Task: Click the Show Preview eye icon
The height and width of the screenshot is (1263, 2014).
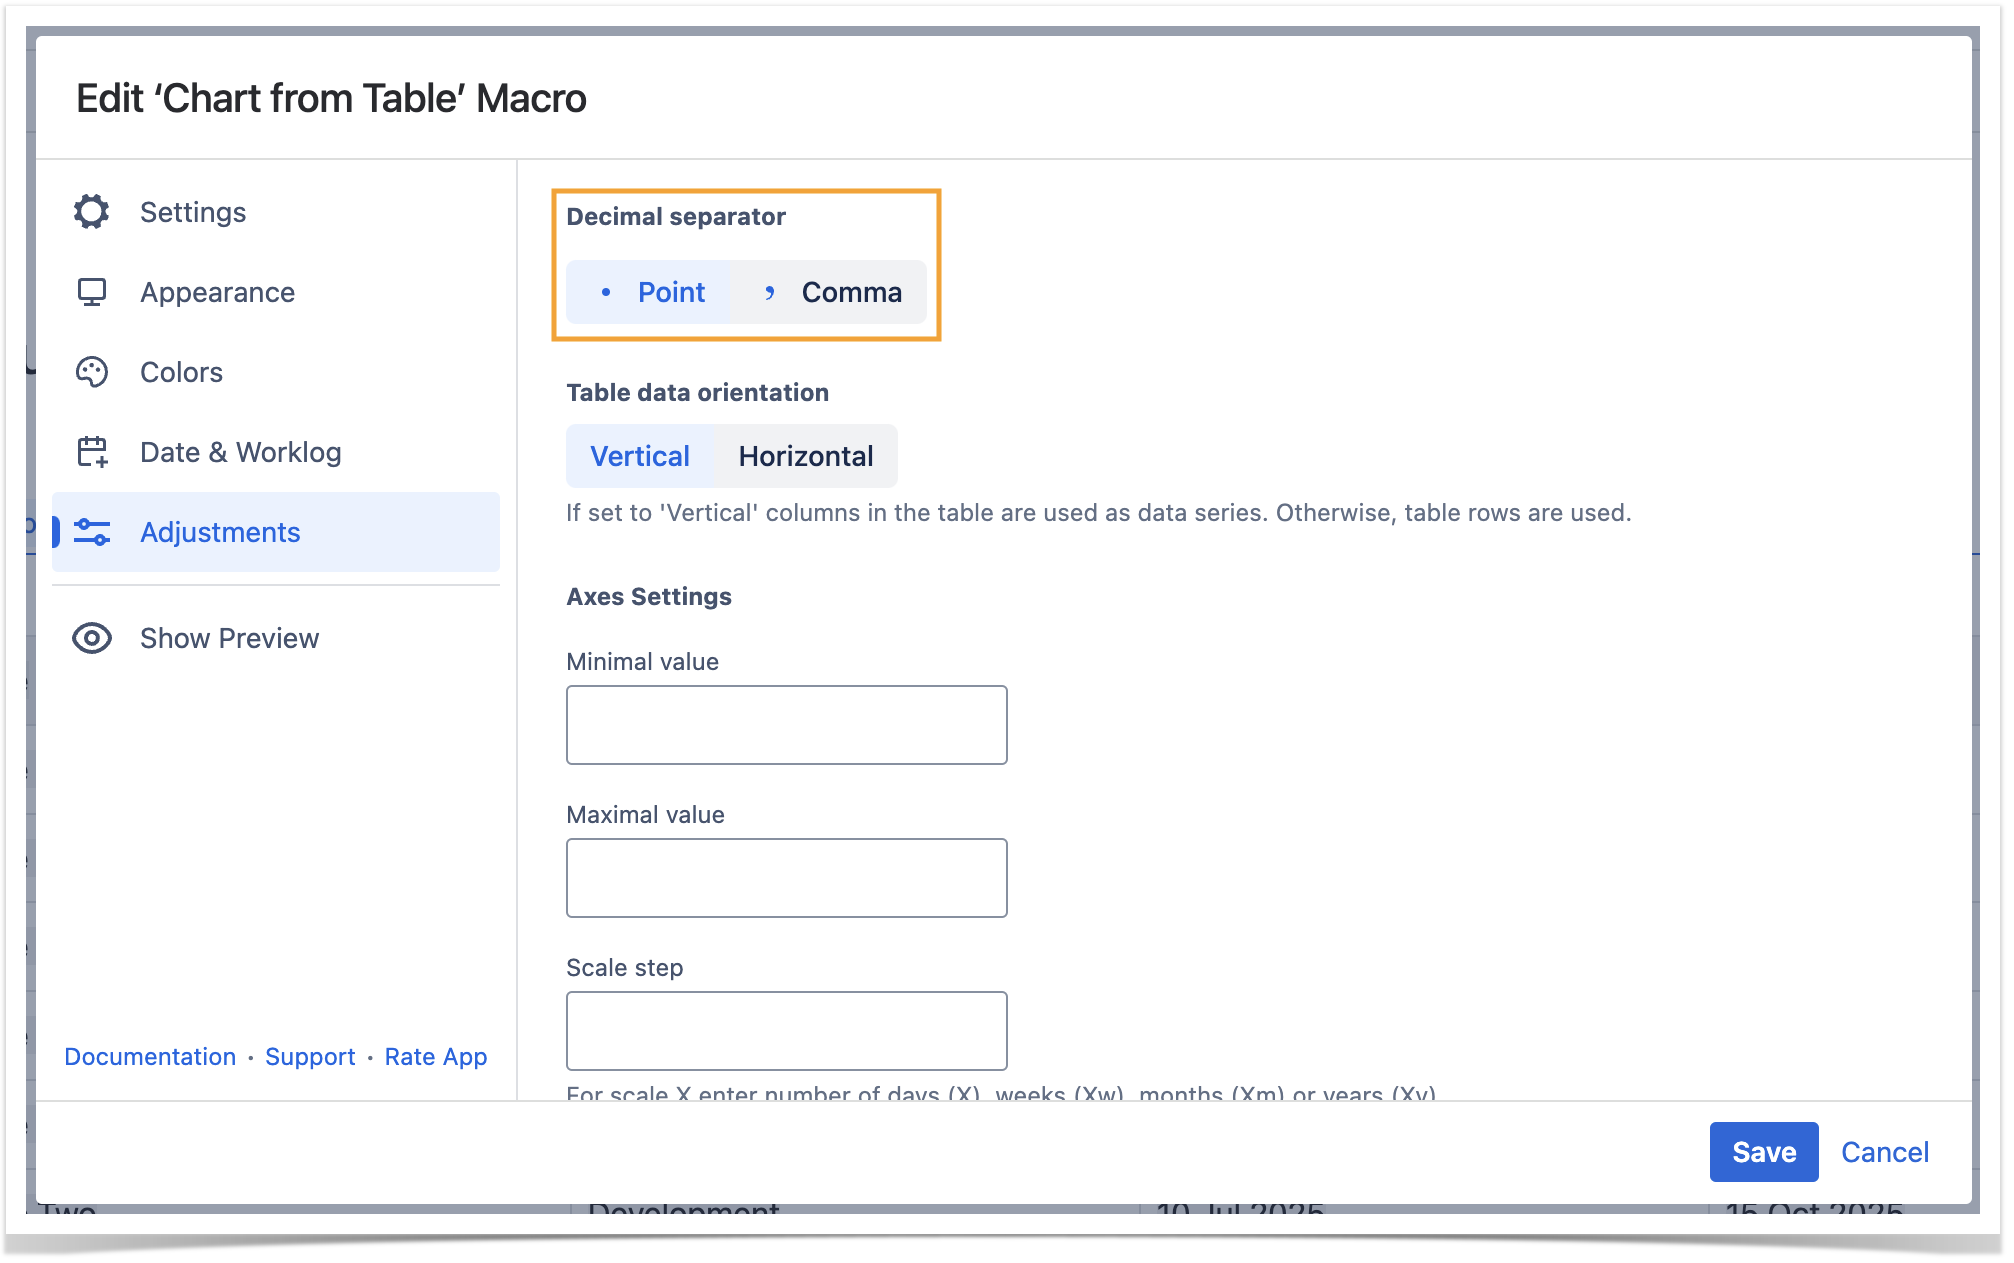Action: pos(91,638)
